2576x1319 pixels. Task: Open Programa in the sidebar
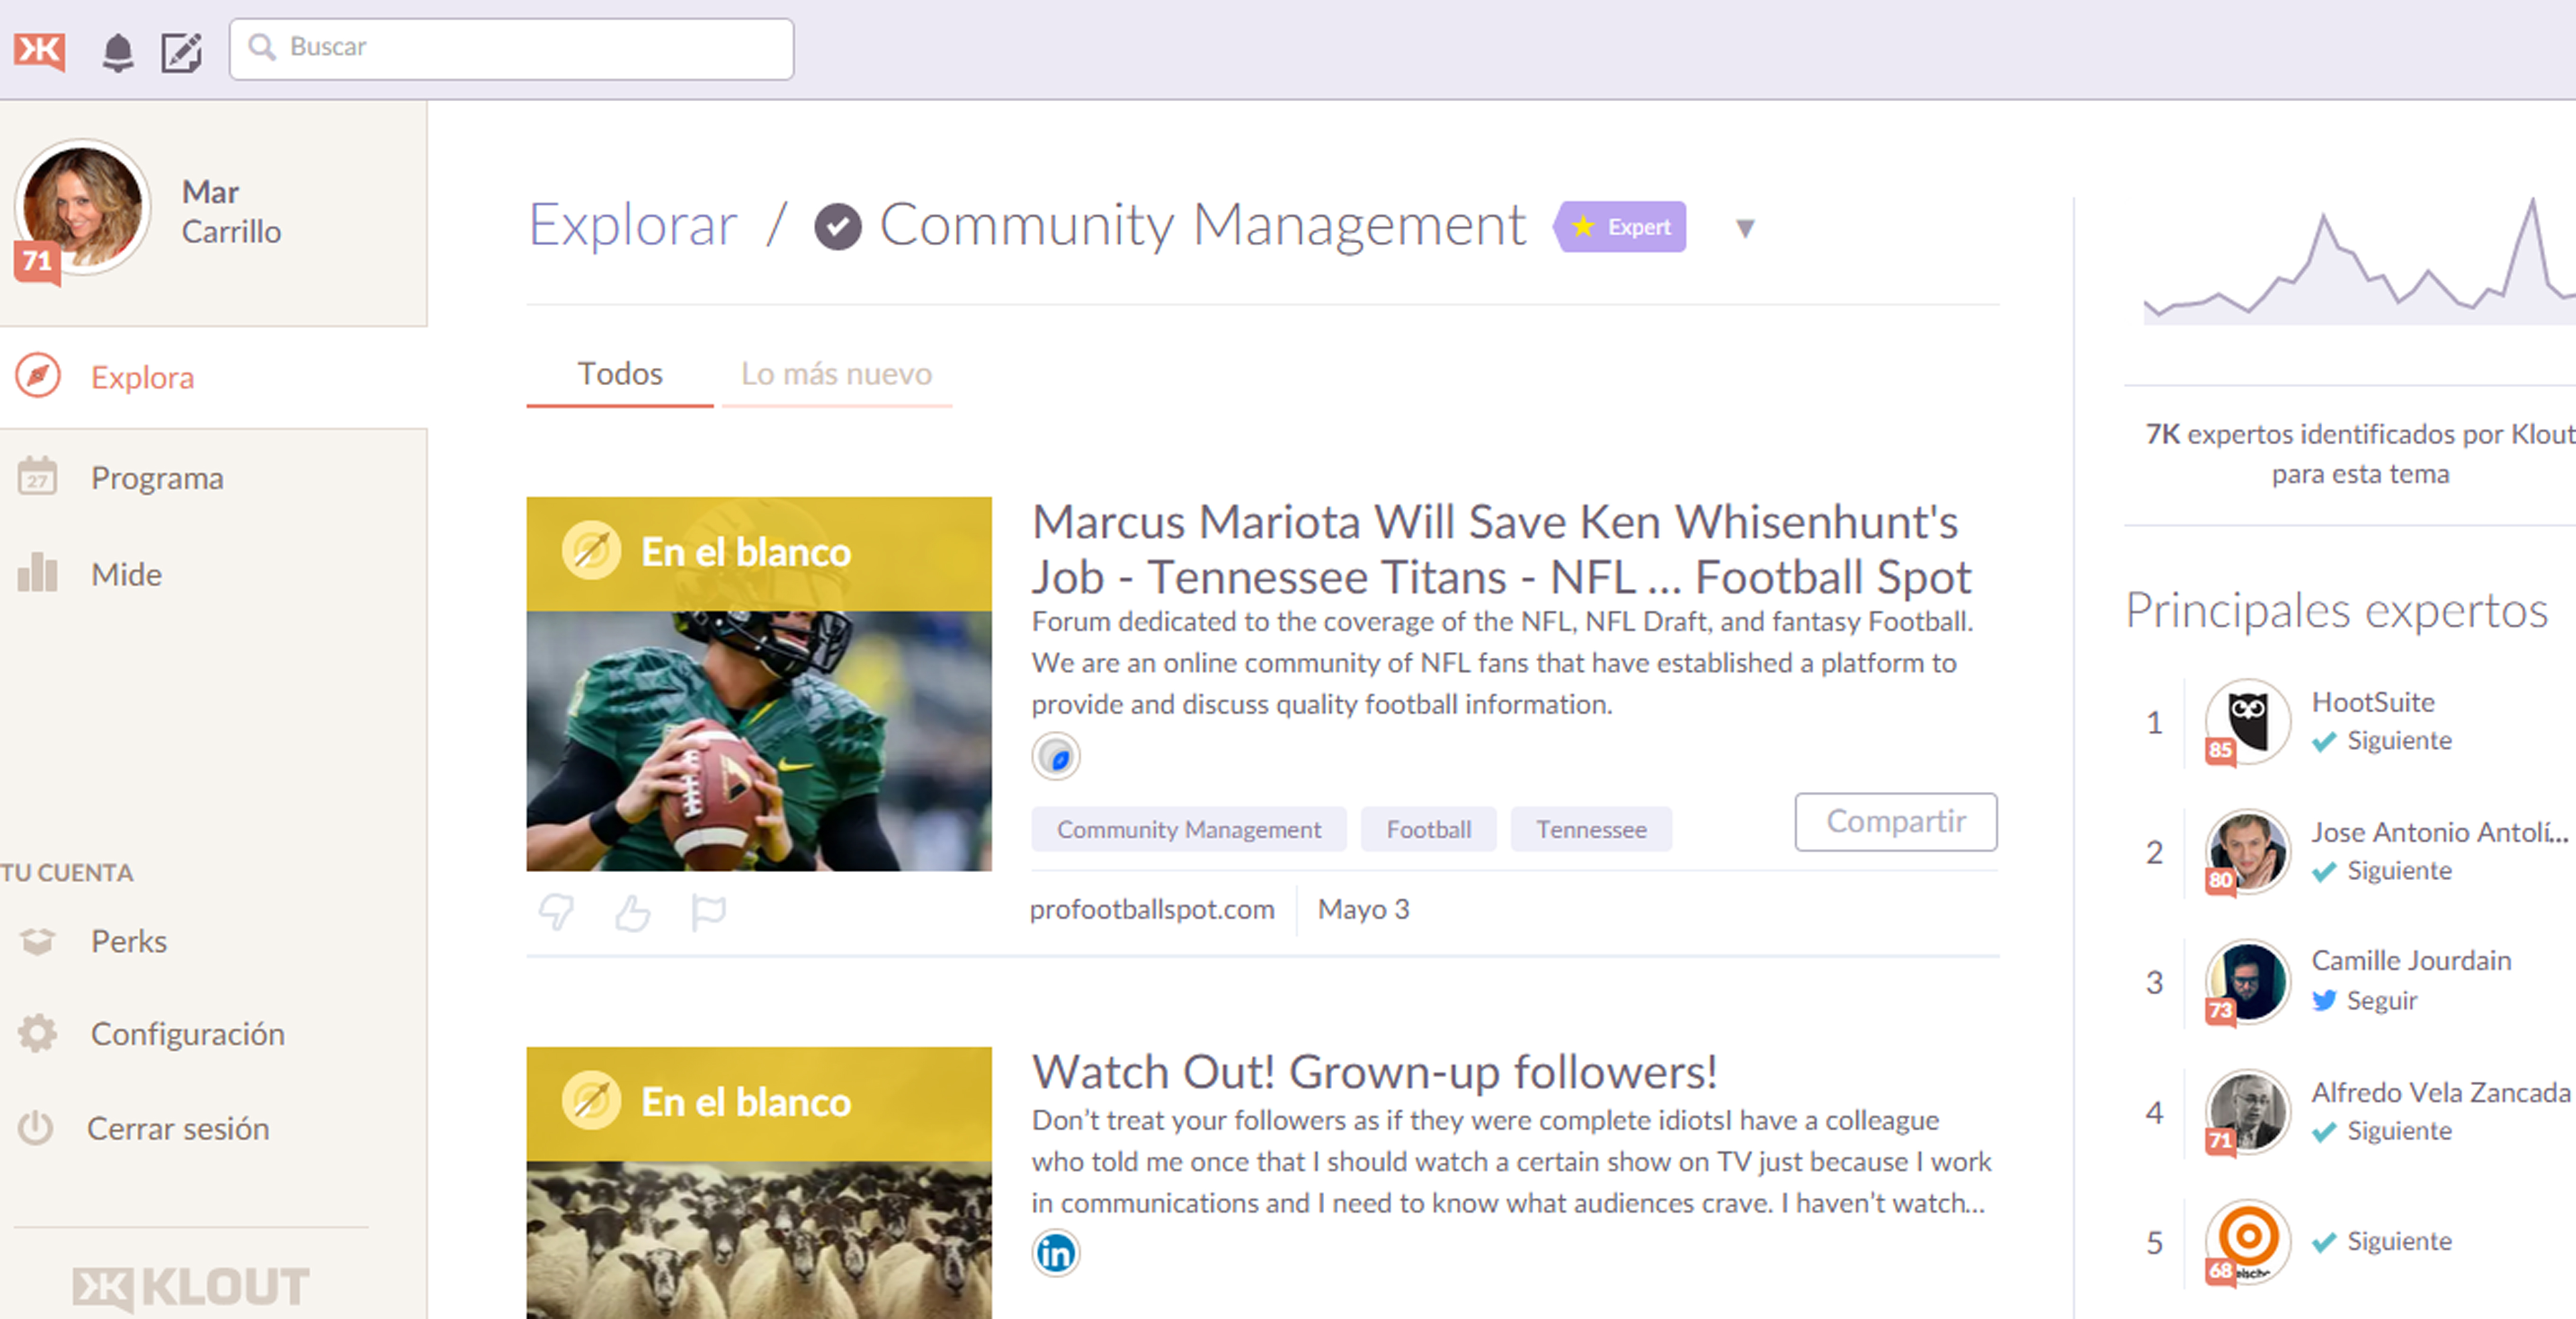157,478
